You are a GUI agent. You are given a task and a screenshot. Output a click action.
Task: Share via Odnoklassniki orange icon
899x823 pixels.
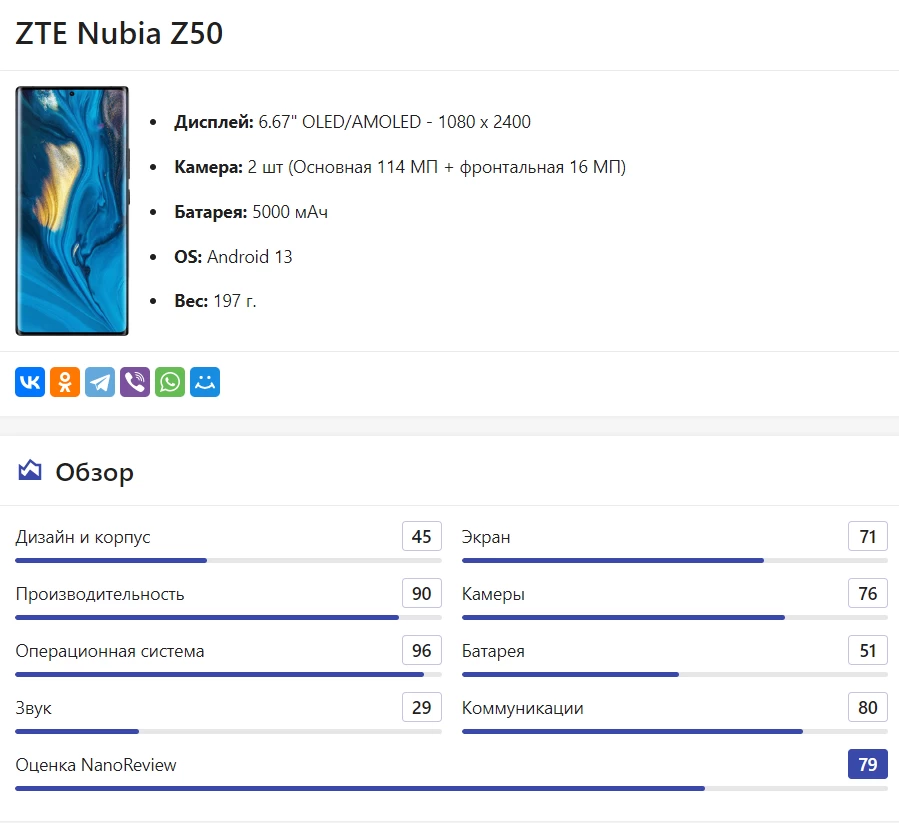coord(65,382)
